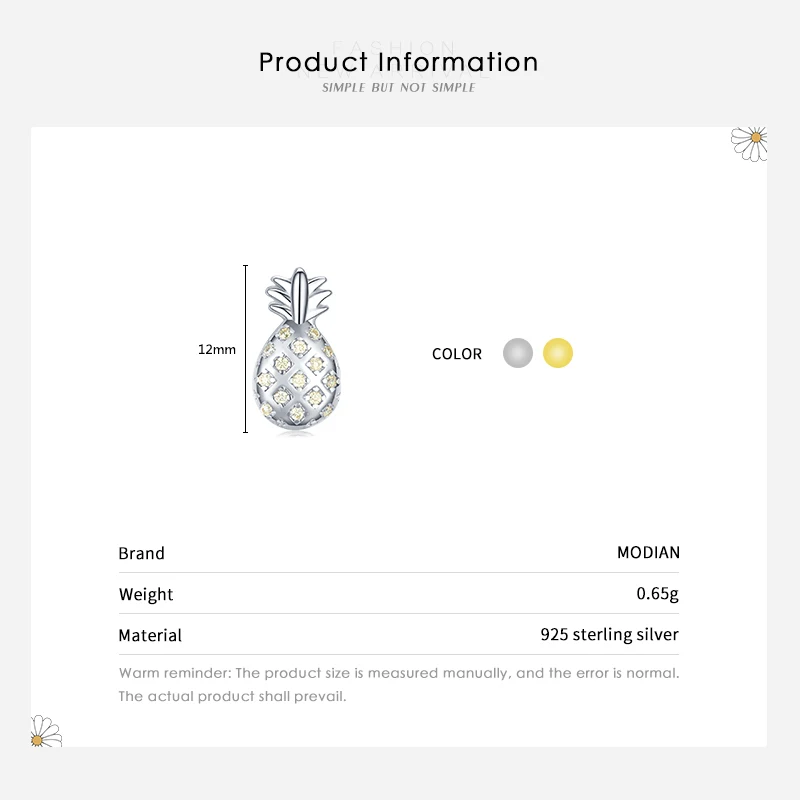The height and width of the screenshot is (800, 800).
Task: Click the daisy flower icon at top right
Action: click(x=751, y=143)
